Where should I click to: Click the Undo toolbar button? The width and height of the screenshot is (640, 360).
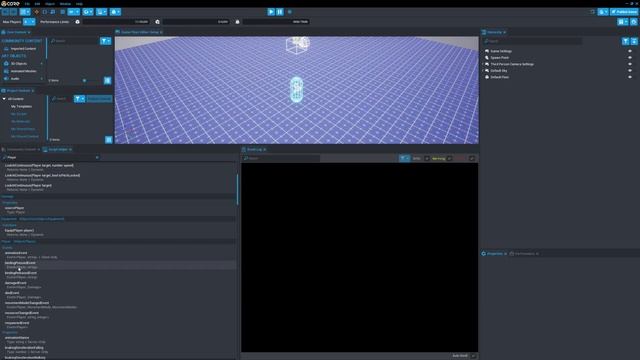(x=5, y=12)
